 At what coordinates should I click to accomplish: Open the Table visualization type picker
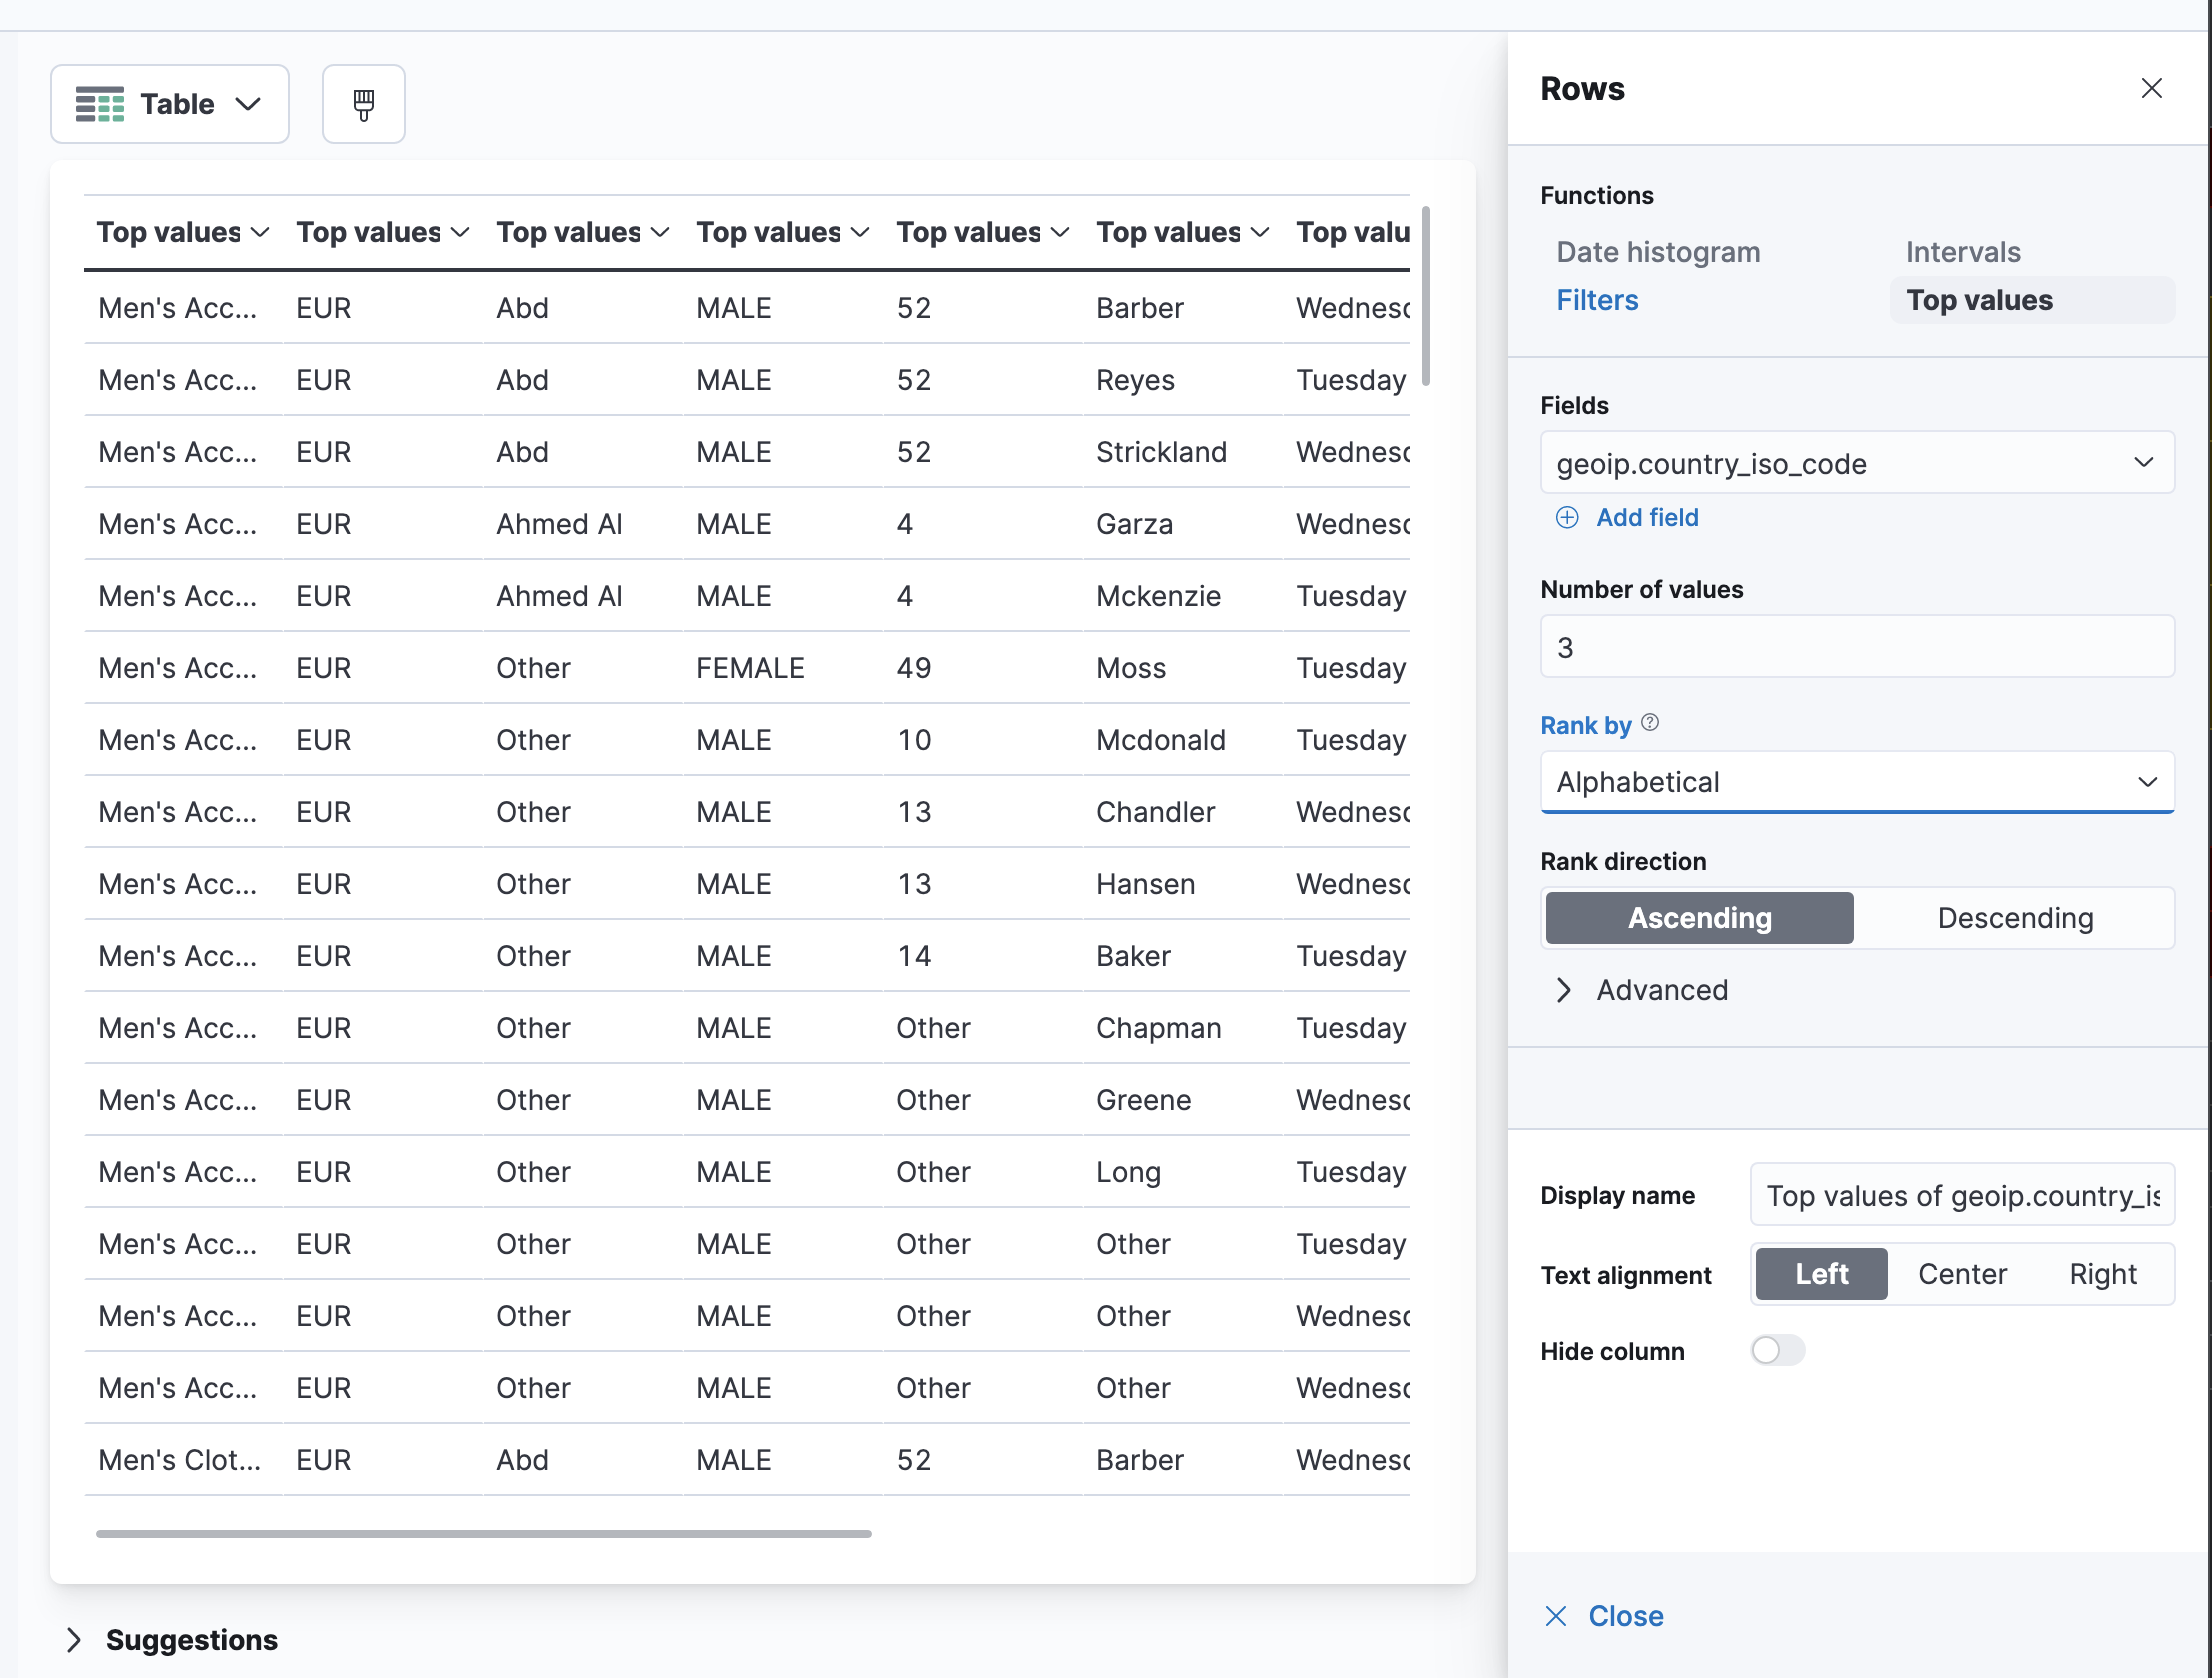(x=169, y=103)
